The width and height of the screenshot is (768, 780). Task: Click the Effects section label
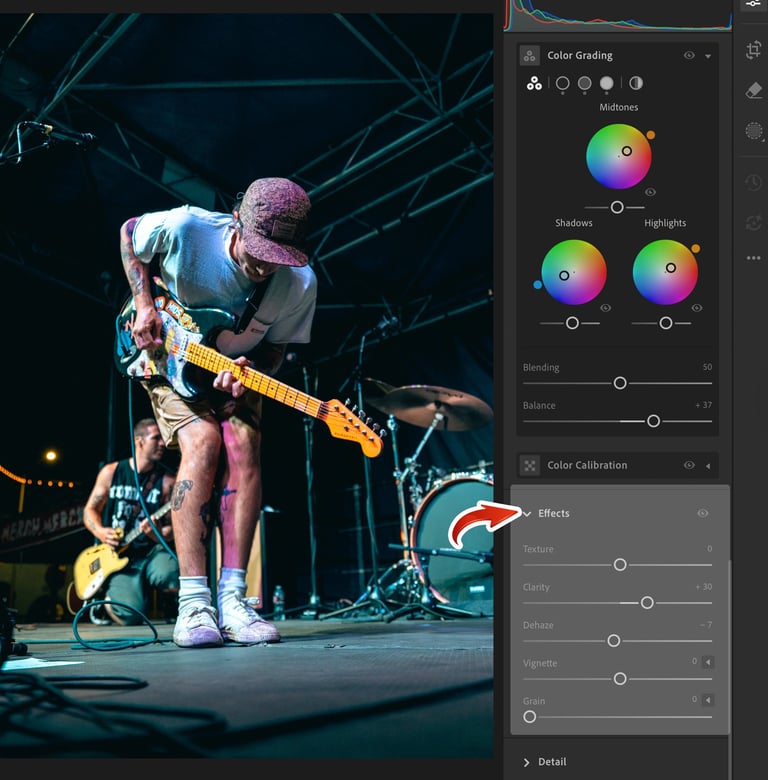click(554, 513)
